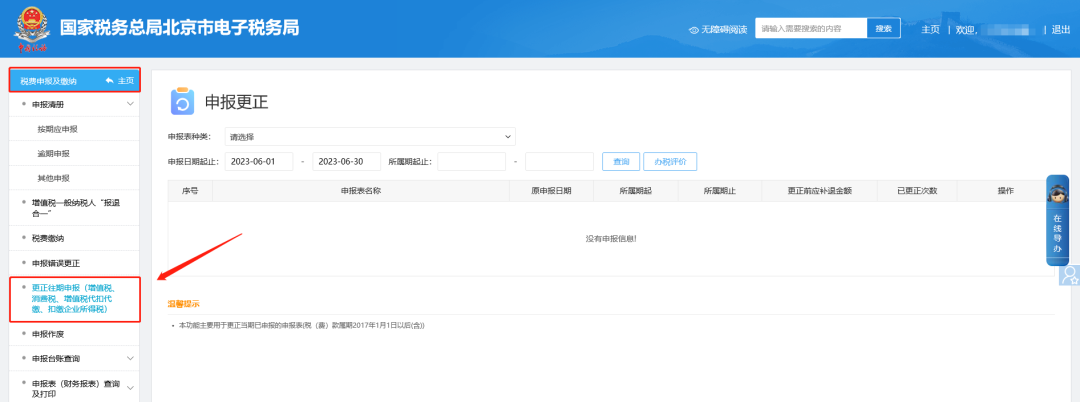
Task: Expand the 申报台账查询 menu section
Action: tap(130, 358)
